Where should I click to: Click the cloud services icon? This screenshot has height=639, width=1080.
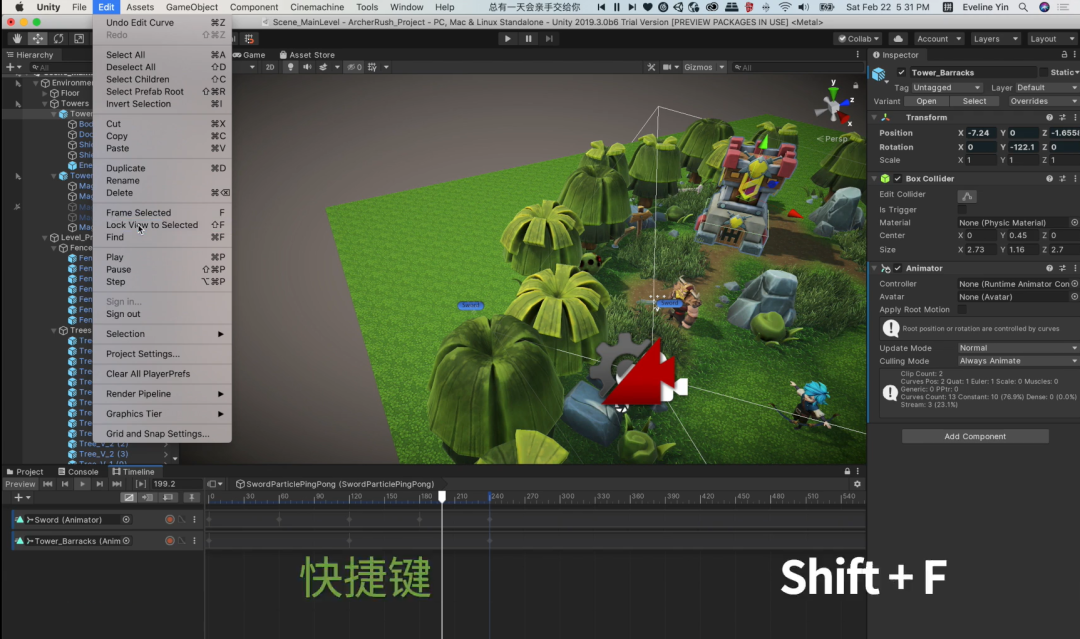(898, 39)
